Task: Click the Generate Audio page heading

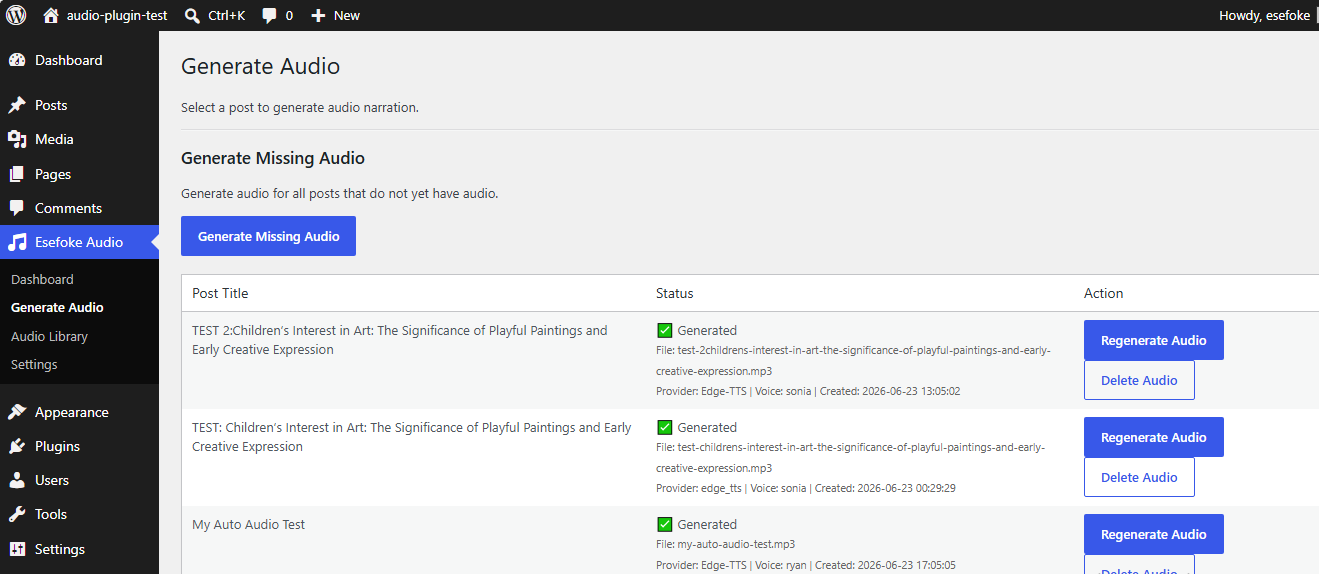Action: click(260, 66)
